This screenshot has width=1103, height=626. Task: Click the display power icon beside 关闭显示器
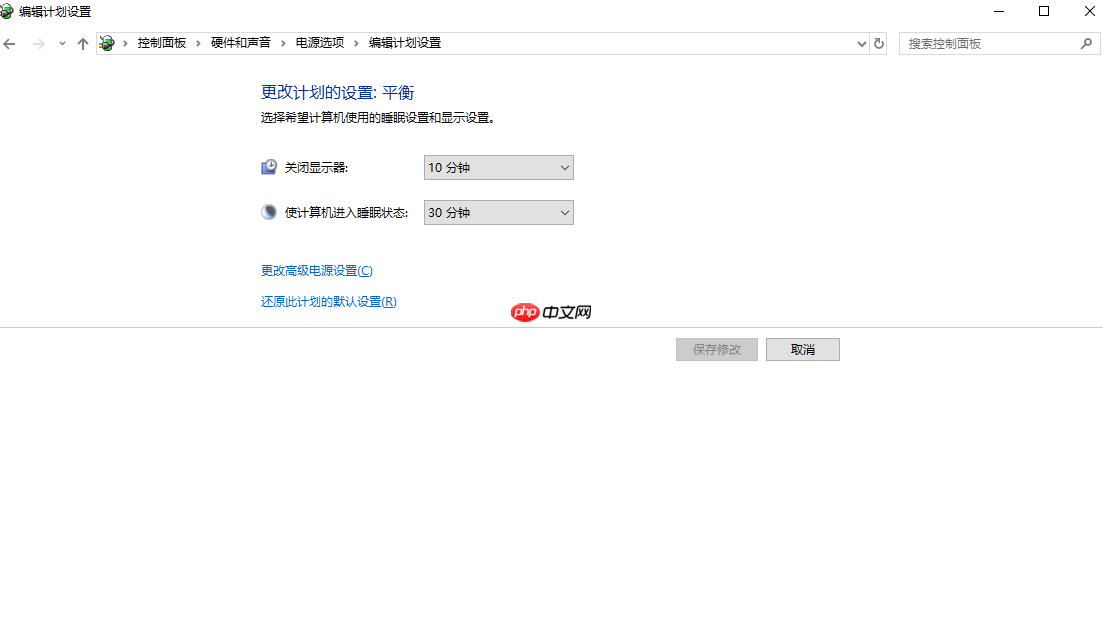[268, 166]
